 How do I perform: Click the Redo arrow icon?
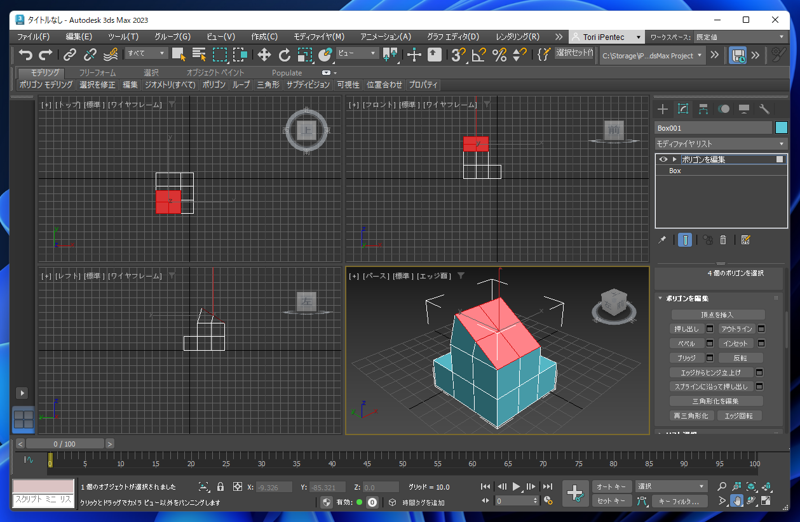click(x=45, y=54)
